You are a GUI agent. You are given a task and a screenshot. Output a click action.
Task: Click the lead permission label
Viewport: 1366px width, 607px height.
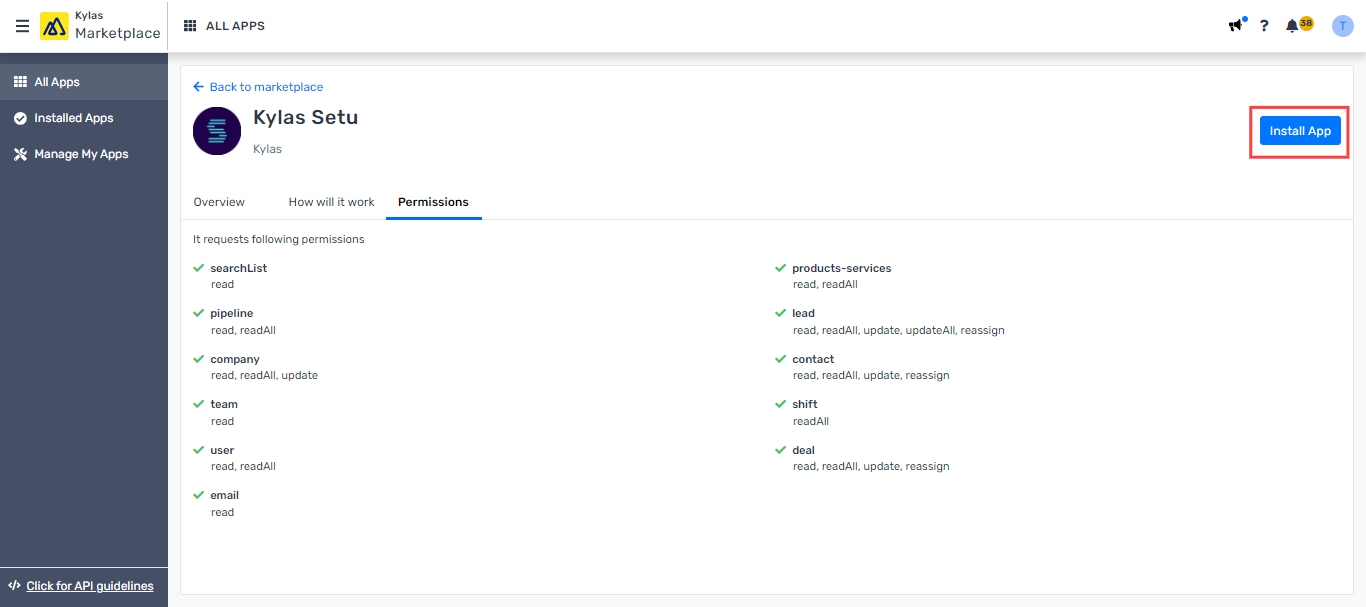click(x=803, y=313)
